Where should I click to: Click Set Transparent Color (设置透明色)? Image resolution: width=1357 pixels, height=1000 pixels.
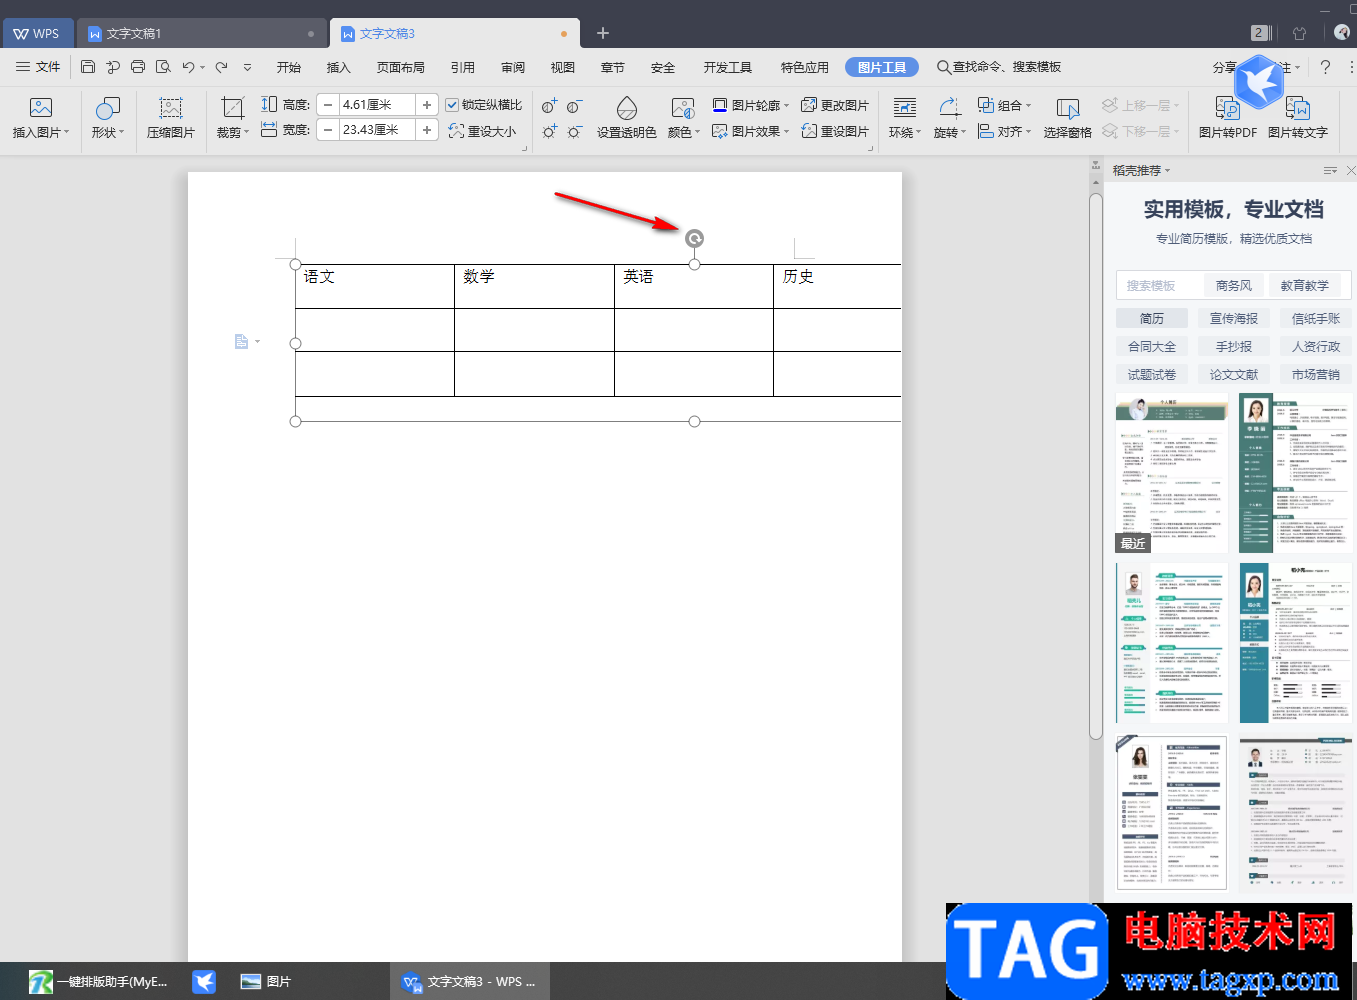pos(627,118)
